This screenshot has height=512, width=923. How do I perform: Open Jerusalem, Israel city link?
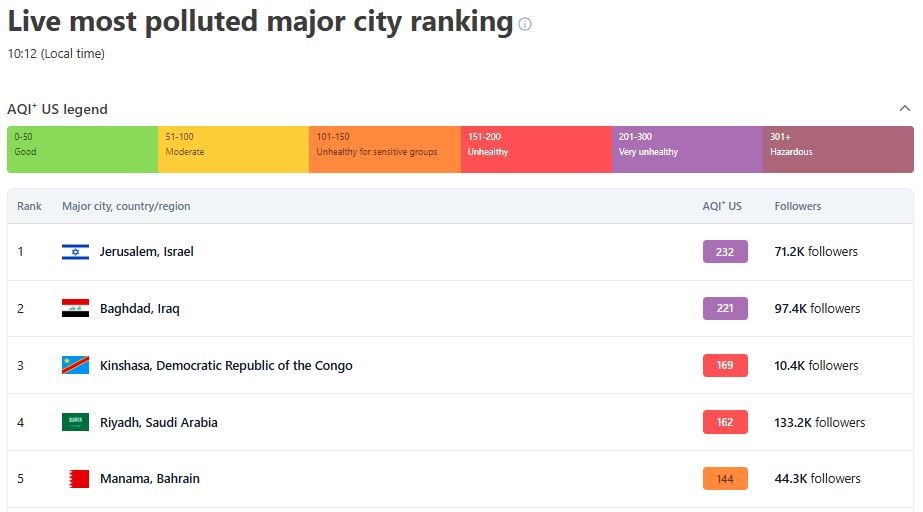(x=147, y=252)
